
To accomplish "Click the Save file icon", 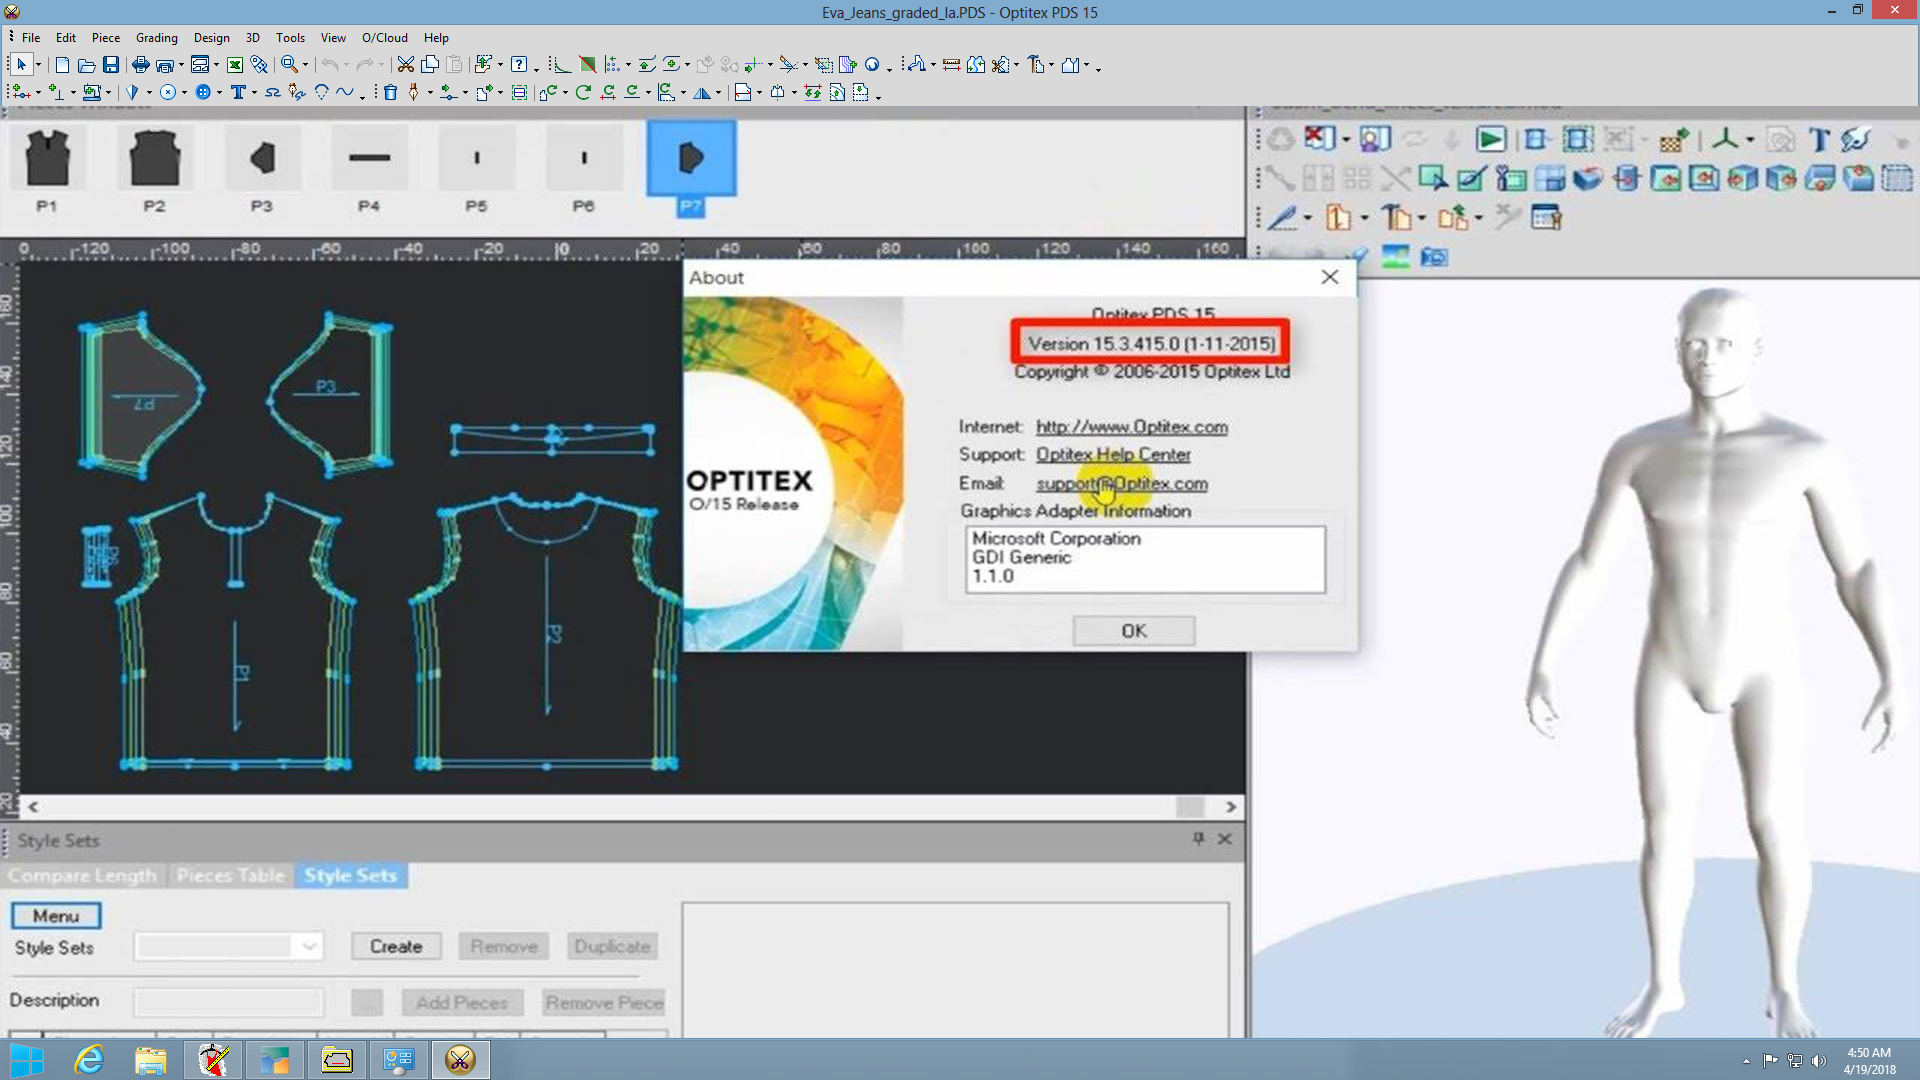I will pos(111,65).
